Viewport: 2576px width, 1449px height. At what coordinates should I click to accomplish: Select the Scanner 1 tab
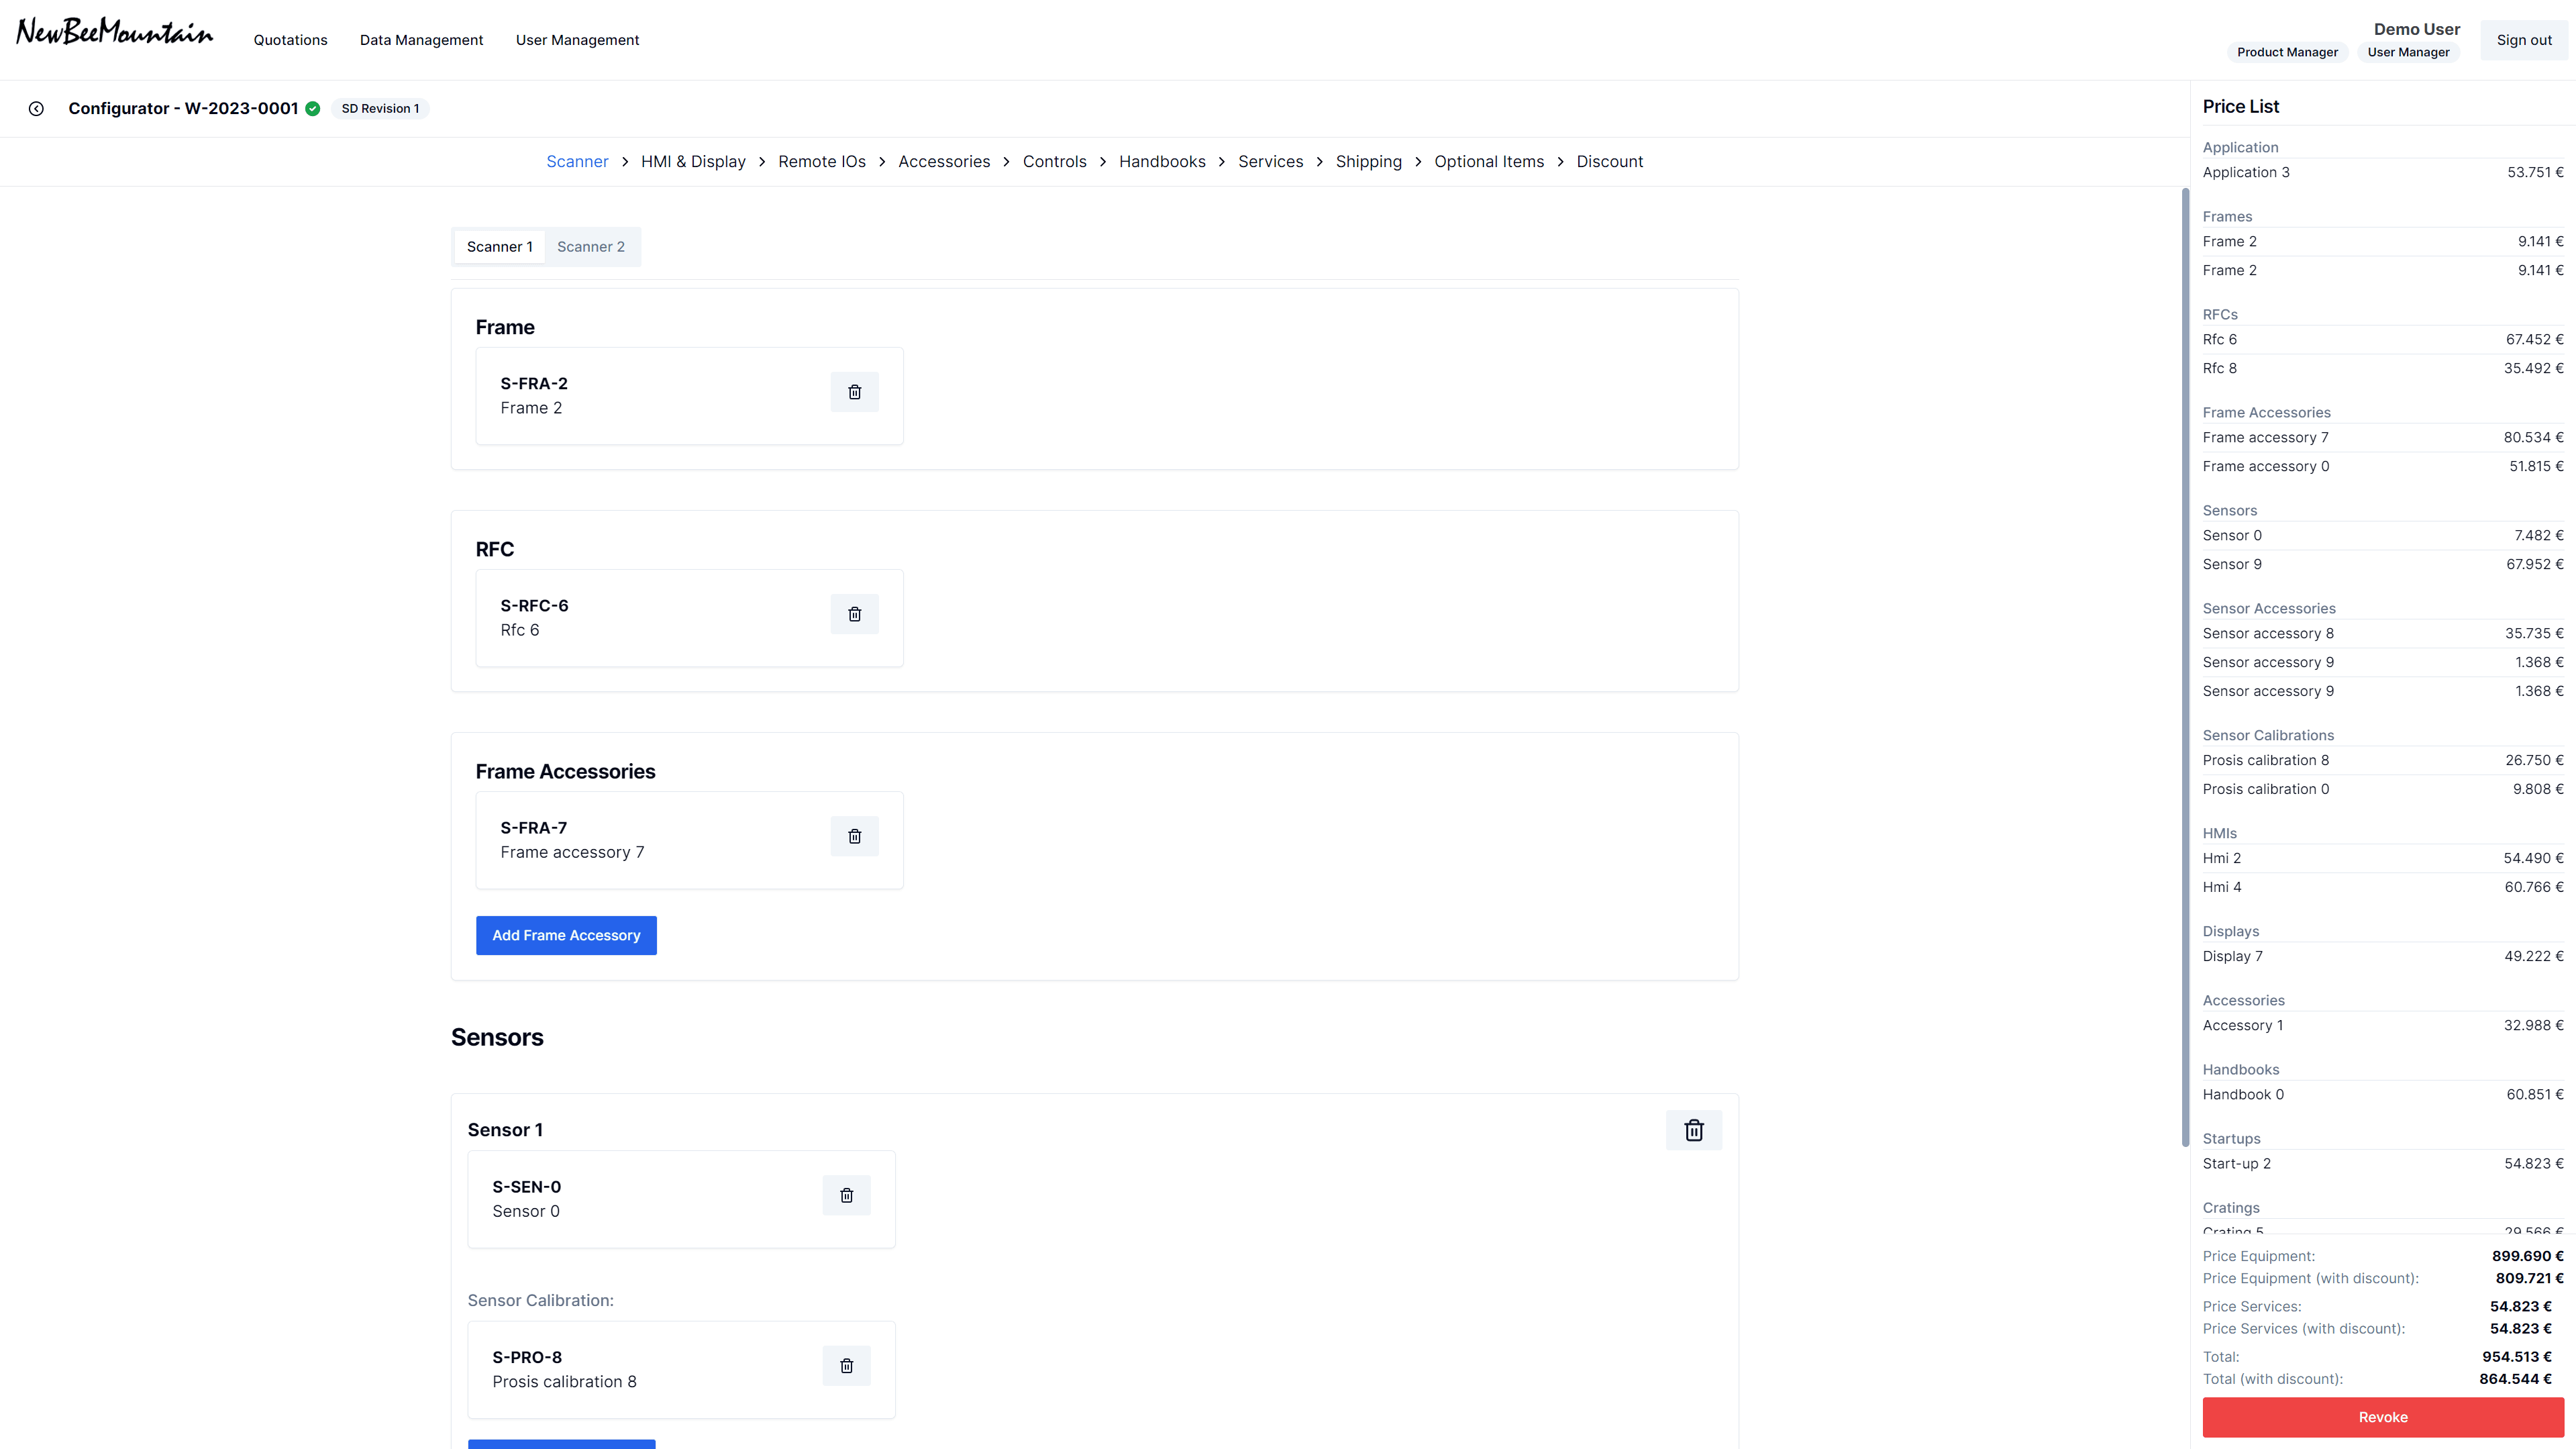[499, 247]
